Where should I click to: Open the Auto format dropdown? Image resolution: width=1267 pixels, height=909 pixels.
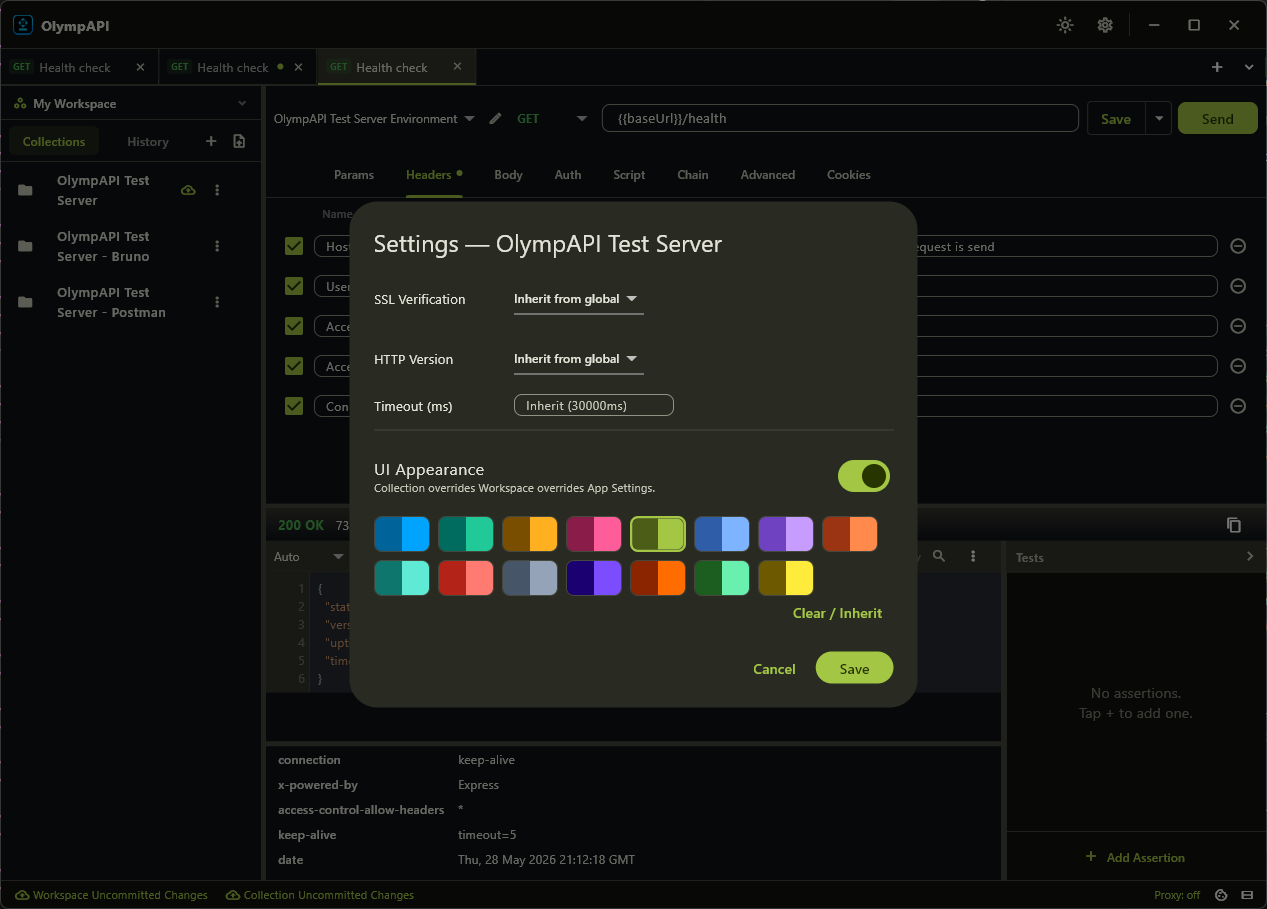[x=309, y=556]
